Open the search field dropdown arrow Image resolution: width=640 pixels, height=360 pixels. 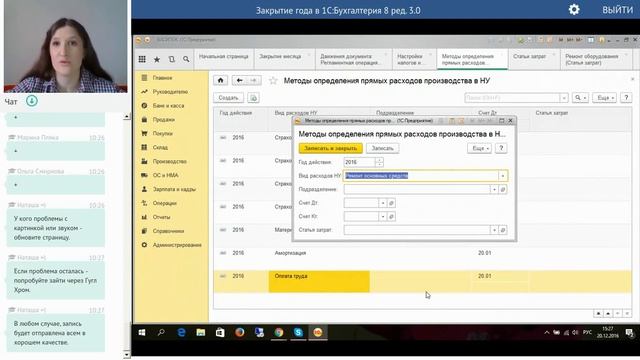564,98
